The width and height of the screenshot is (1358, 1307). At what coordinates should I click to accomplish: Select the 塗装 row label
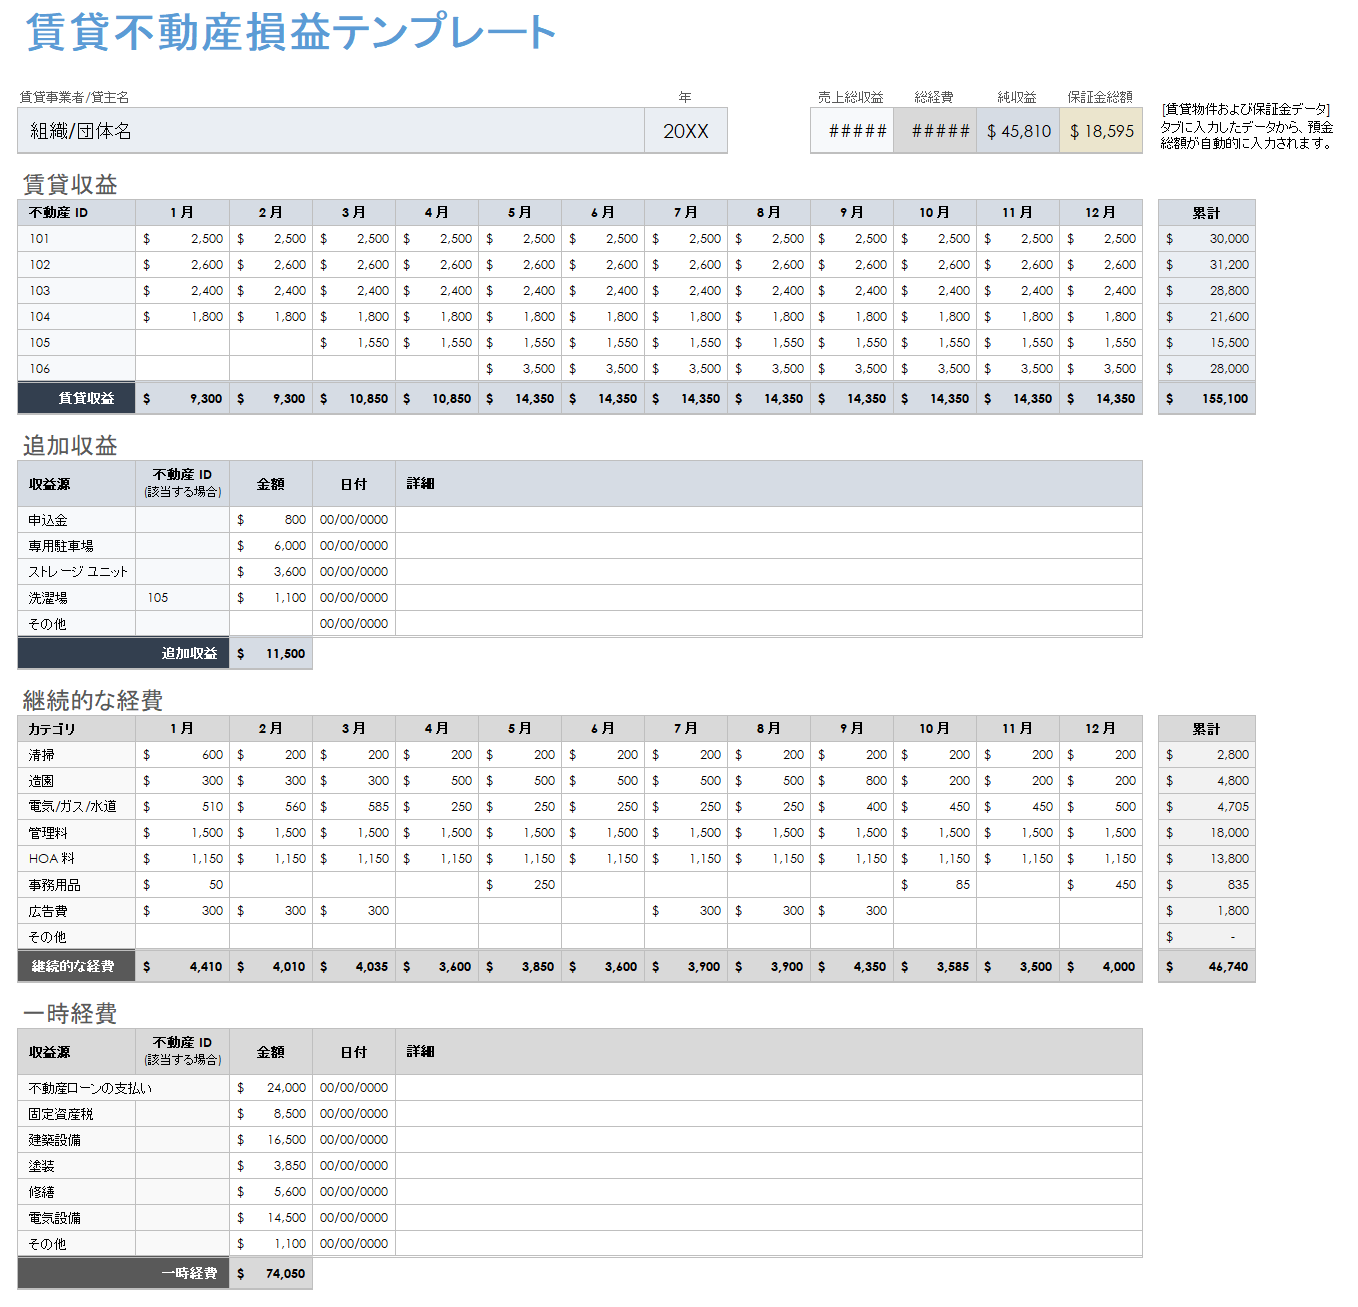click(x=77, y=1166)
